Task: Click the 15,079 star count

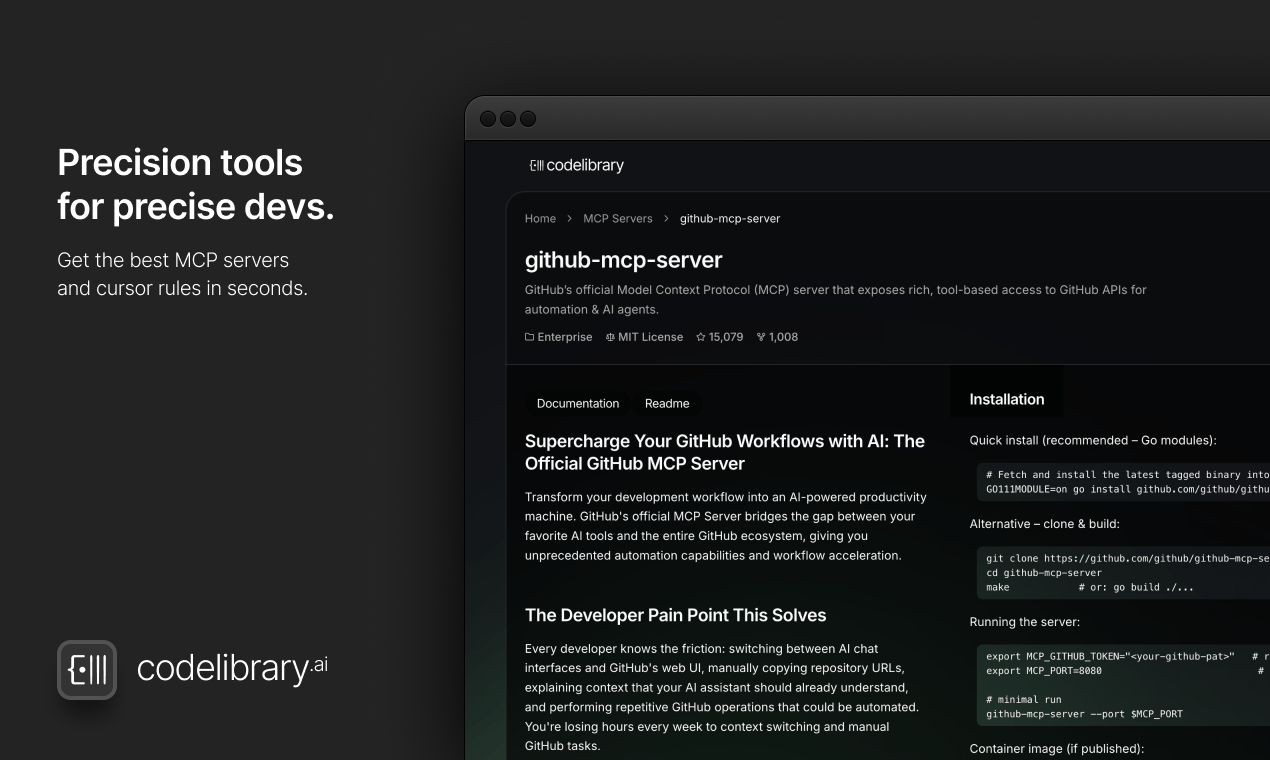Action: pyautogui.click(x=726, y=337)
